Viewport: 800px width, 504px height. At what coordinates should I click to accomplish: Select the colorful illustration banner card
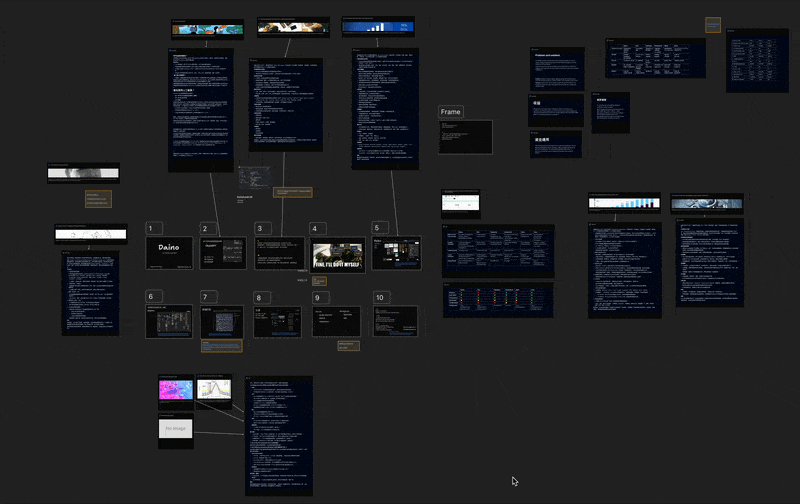[x=207, y=30]
